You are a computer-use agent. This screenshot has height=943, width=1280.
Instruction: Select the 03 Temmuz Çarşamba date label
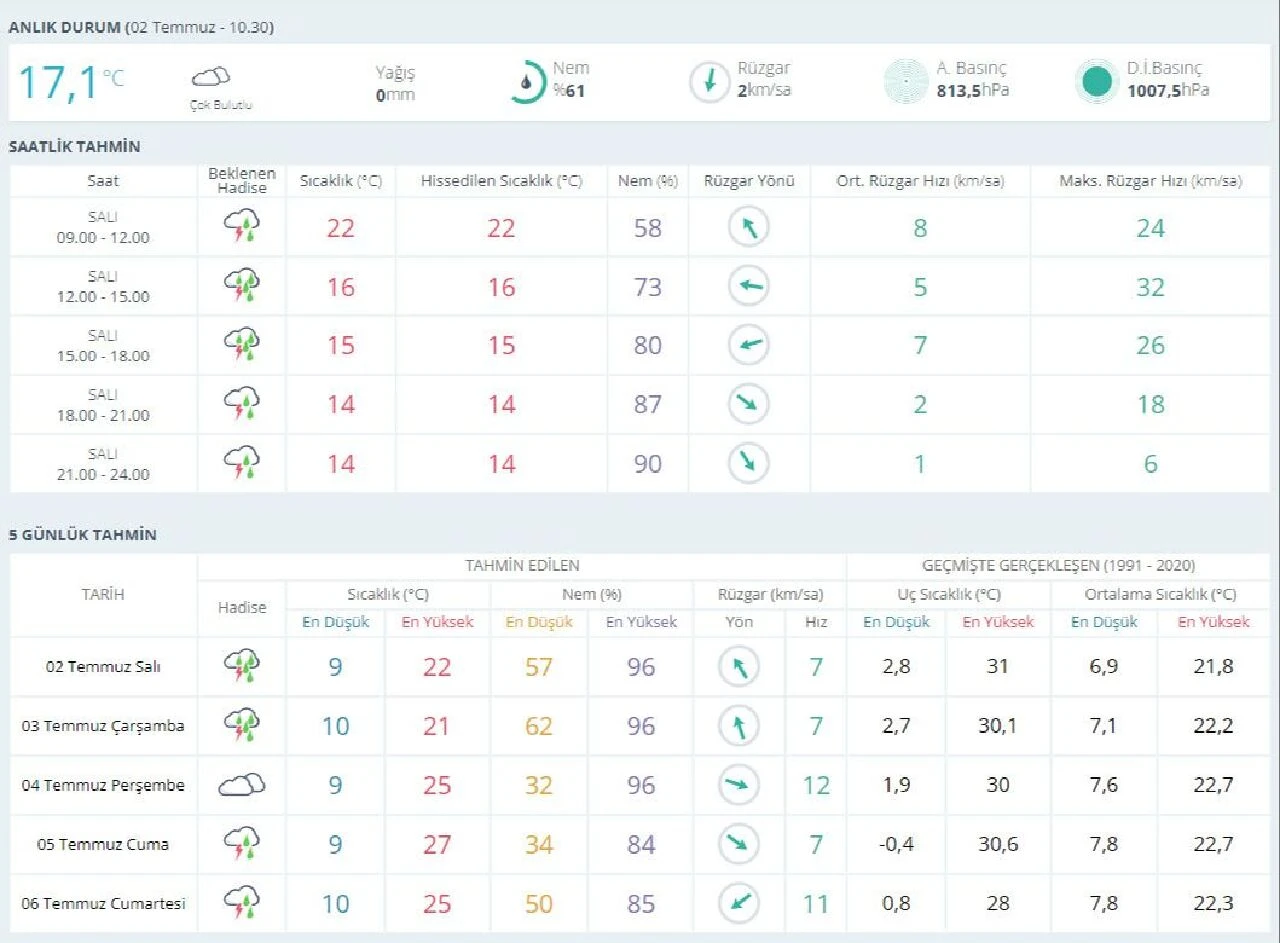coord(103,726)
